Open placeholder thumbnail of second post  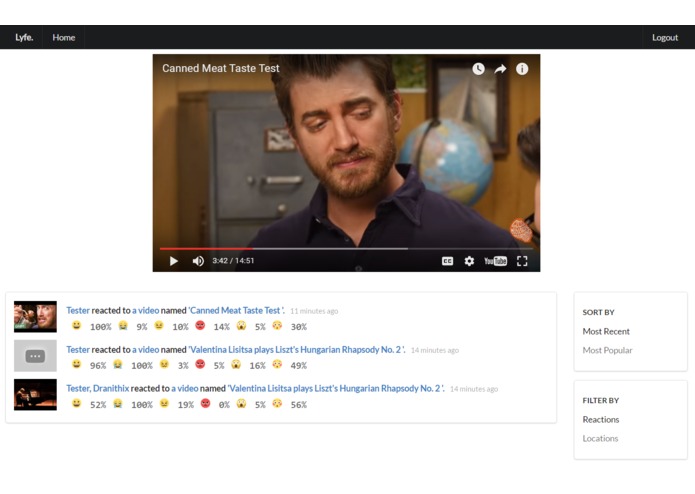(35, 355)
